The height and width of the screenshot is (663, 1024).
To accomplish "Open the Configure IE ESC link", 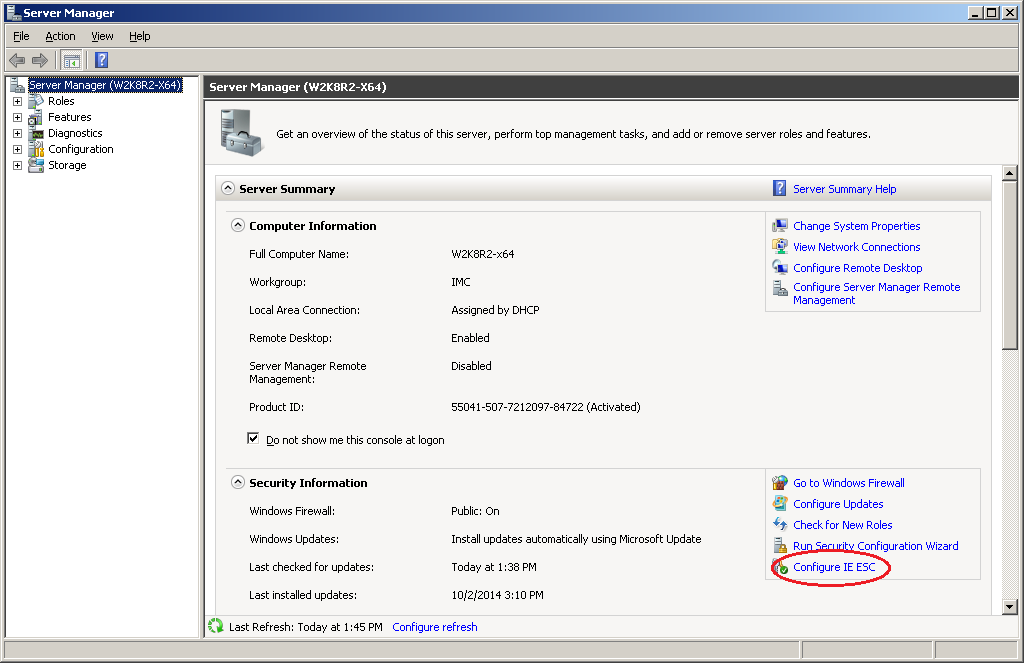I will (x=834, y=567).
